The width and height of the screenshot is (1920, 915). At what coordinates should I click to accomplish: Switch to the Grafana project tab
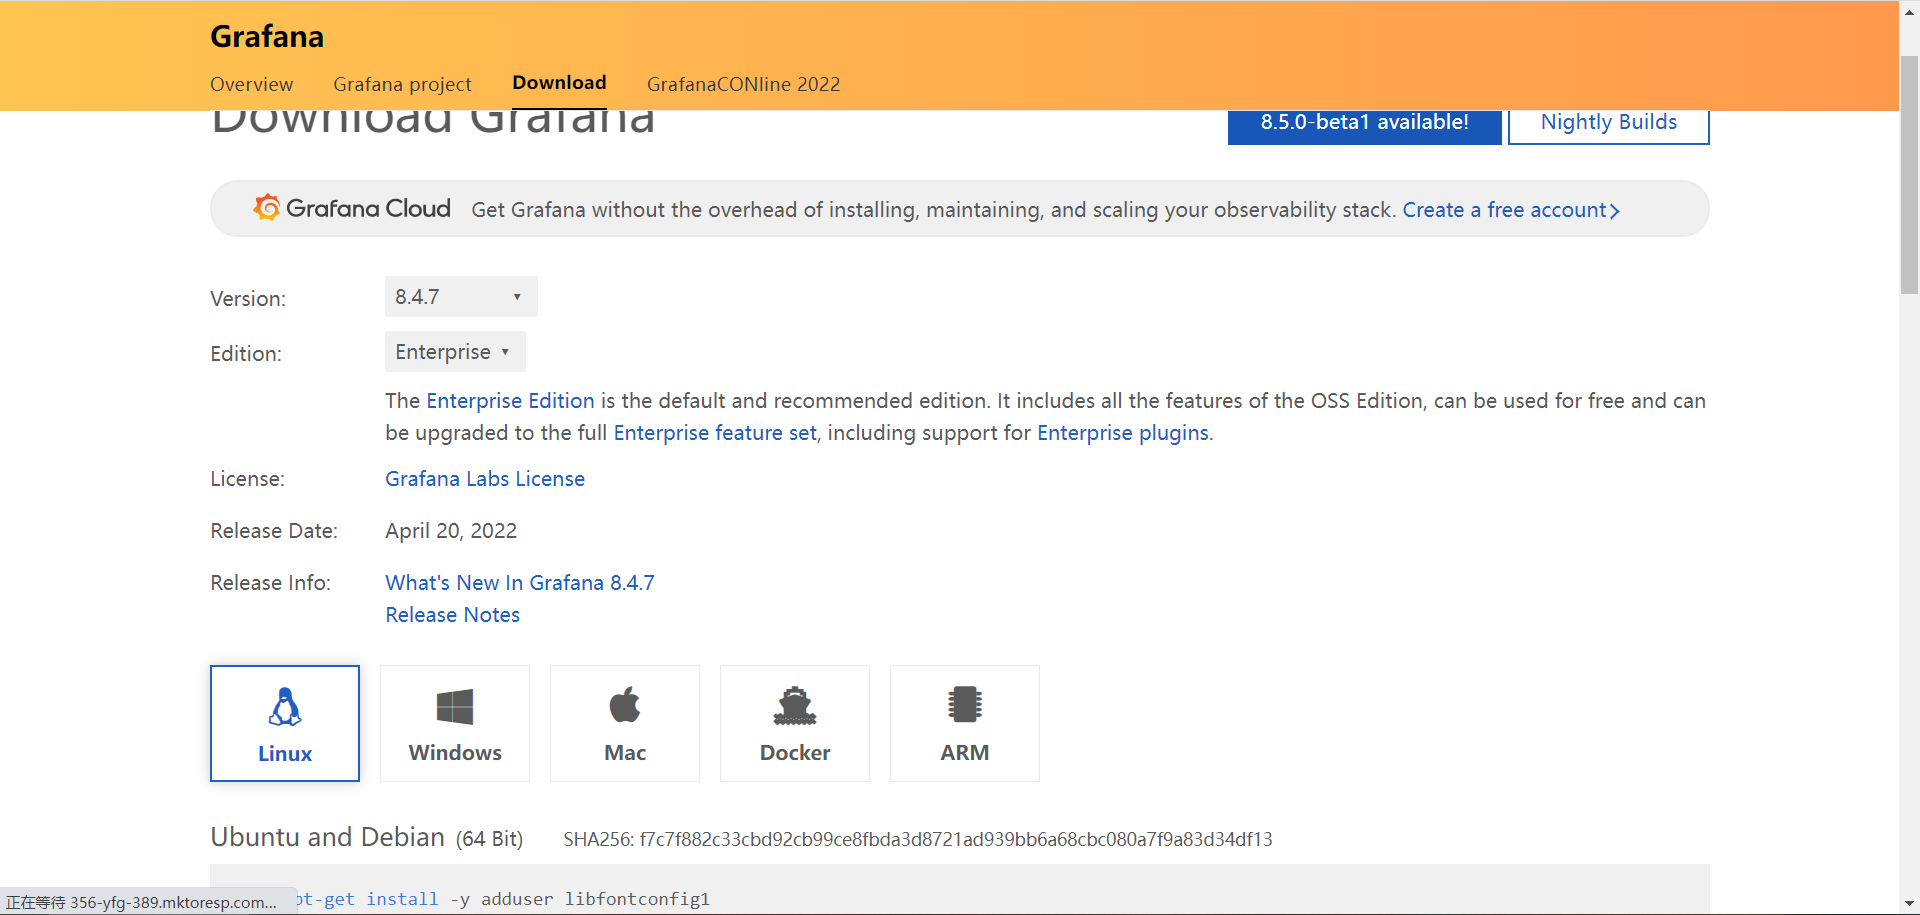(402, 84)
